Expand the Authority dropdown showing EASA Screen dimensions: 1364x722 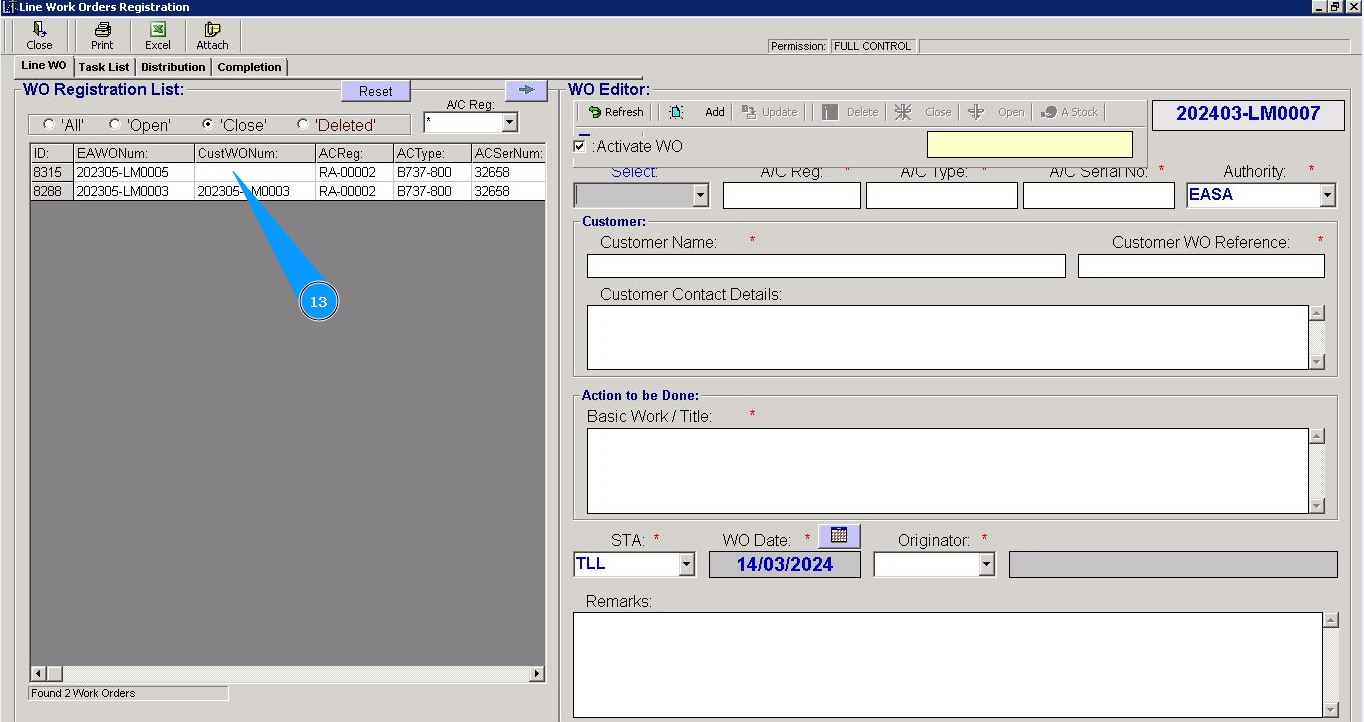tap(1327, 195)
